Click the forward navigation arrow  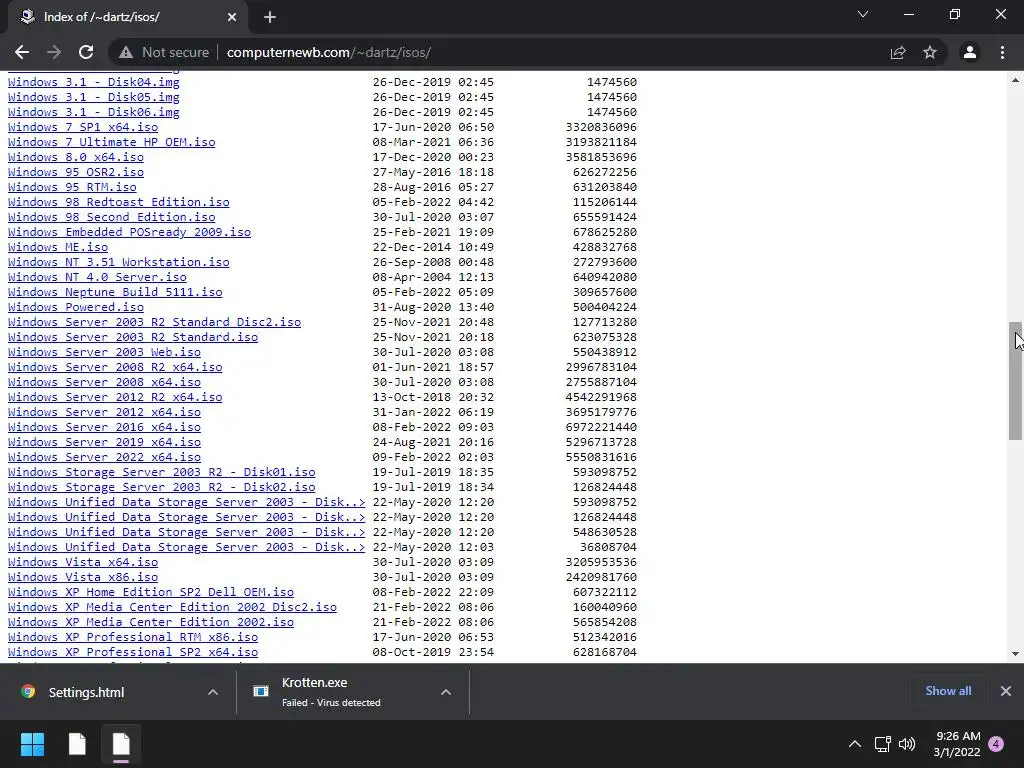(54, 52)
